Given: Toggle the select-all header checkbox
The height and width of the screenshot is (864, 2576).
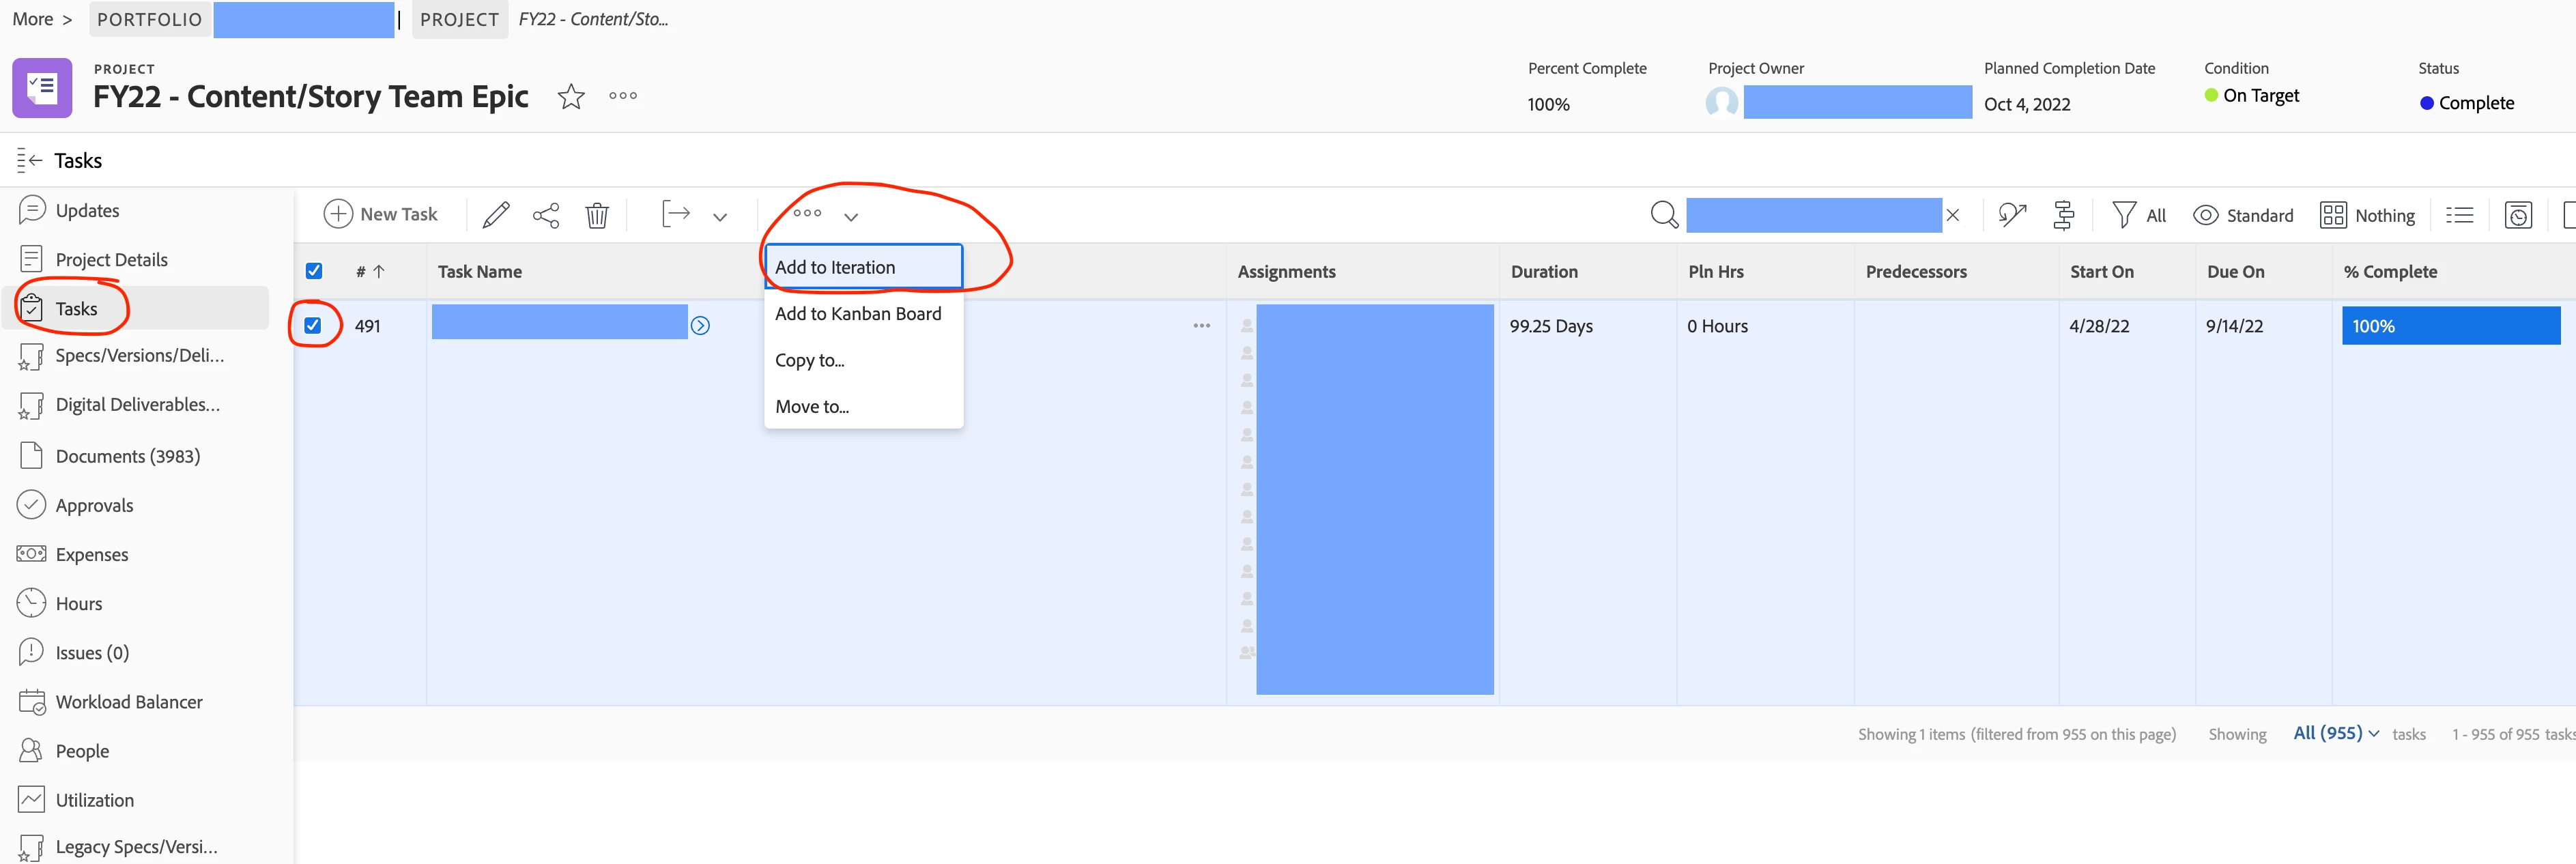Looking at the screenshot, I should click(314, 271).
